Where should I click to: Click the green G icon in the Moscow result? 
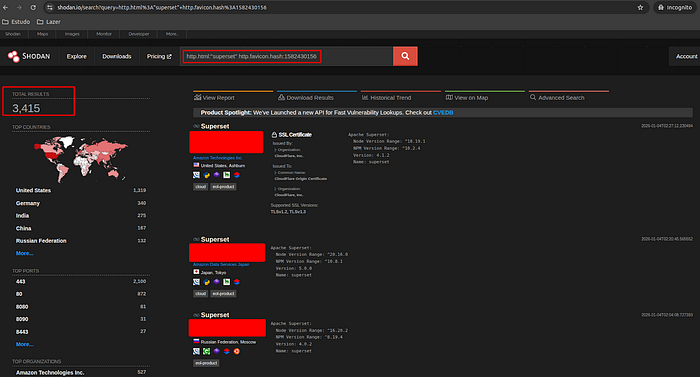[x=207, y=352]
